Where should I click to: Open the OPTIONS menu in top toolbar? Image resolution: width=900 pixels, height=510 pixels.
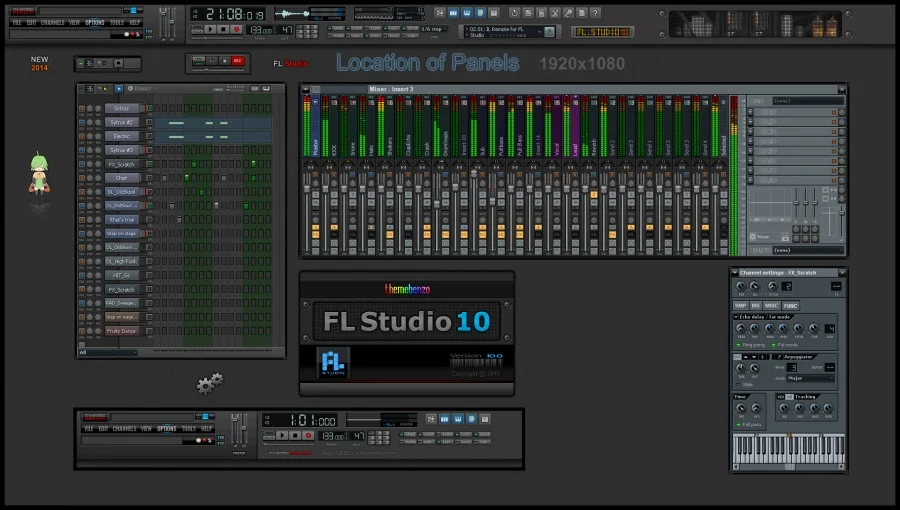(x=95, y=22)
